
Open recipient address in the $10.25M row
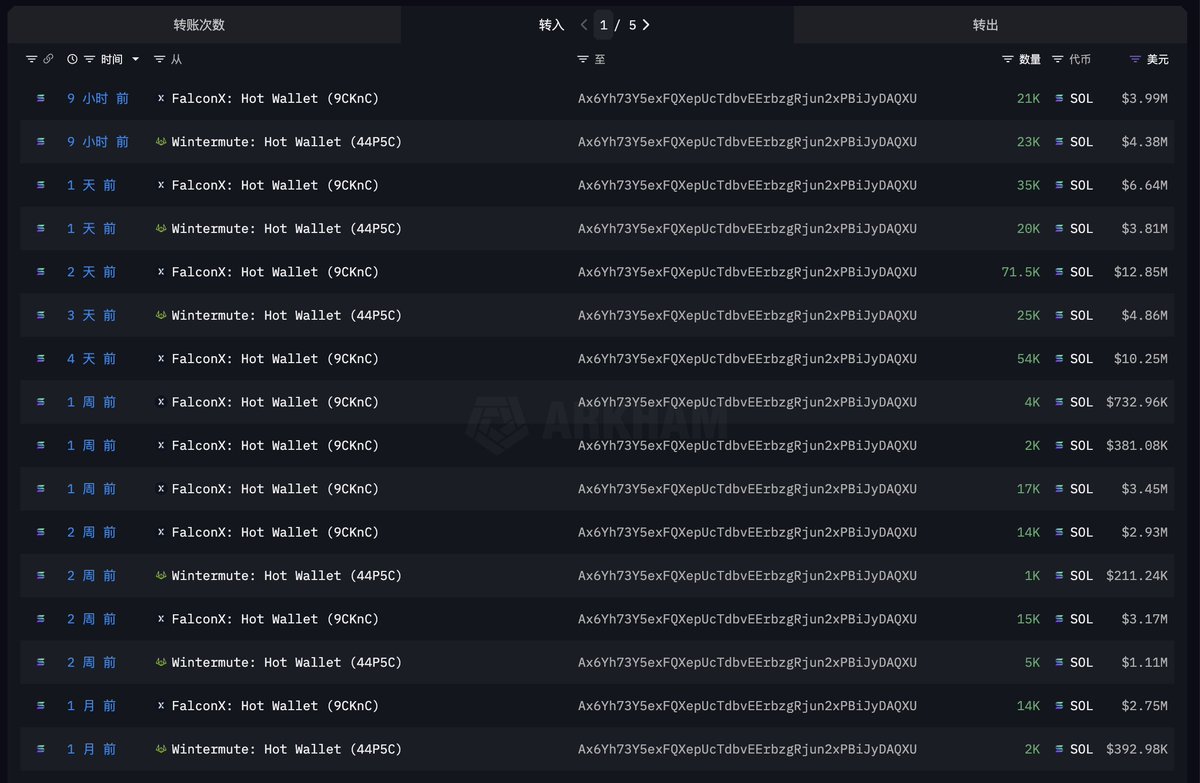(x=747, y=358)
